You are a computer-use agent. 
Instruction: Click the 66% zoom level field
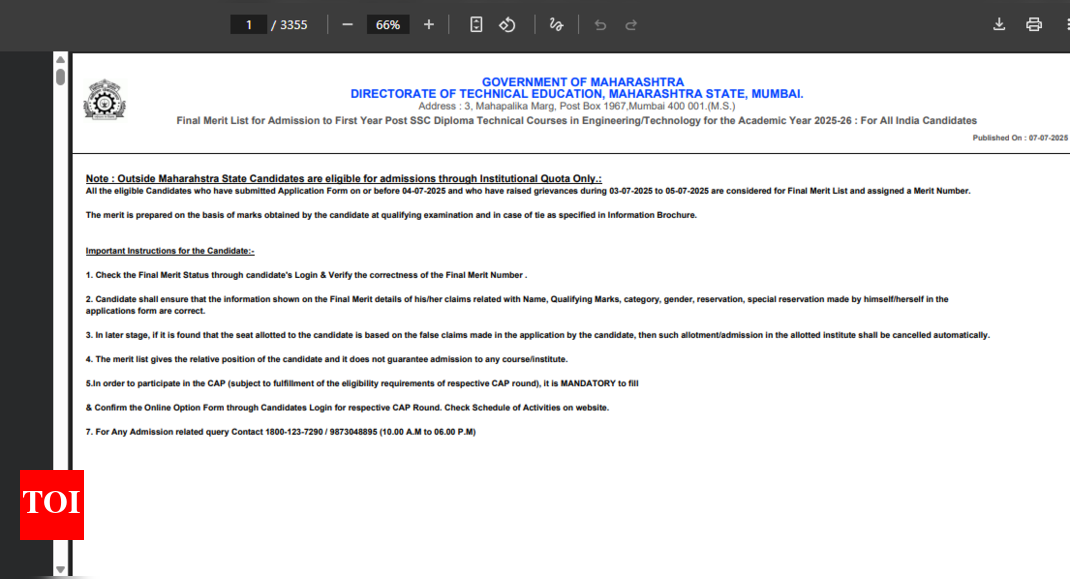pos(388,25)
